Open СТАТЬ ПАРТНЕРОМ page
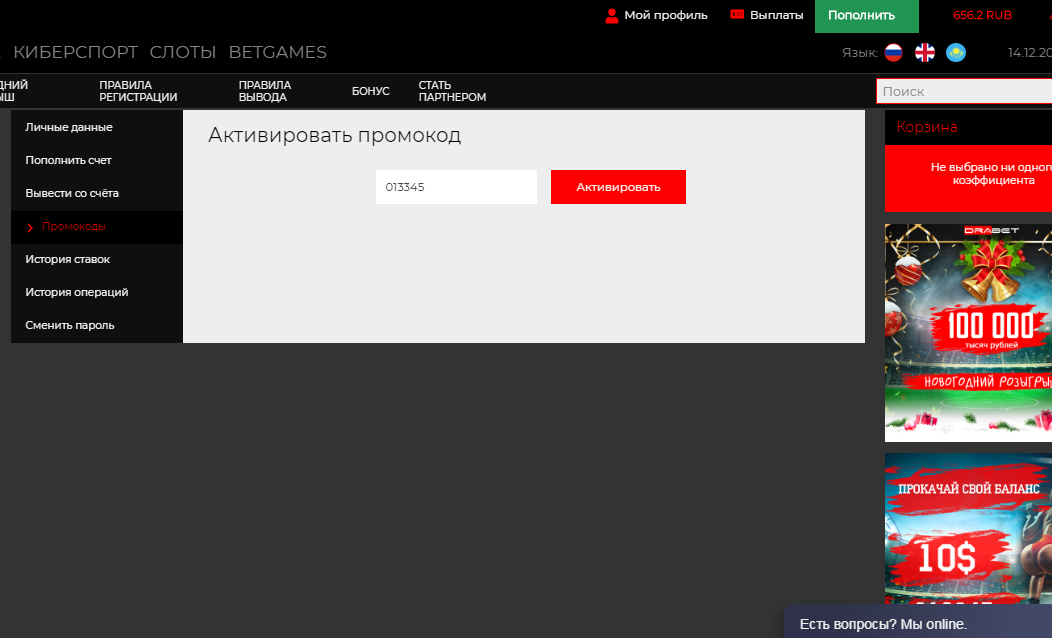Image resolution: width=1052 pixels, height=638 pixels. pyautogui.click(x=452, y=91)
